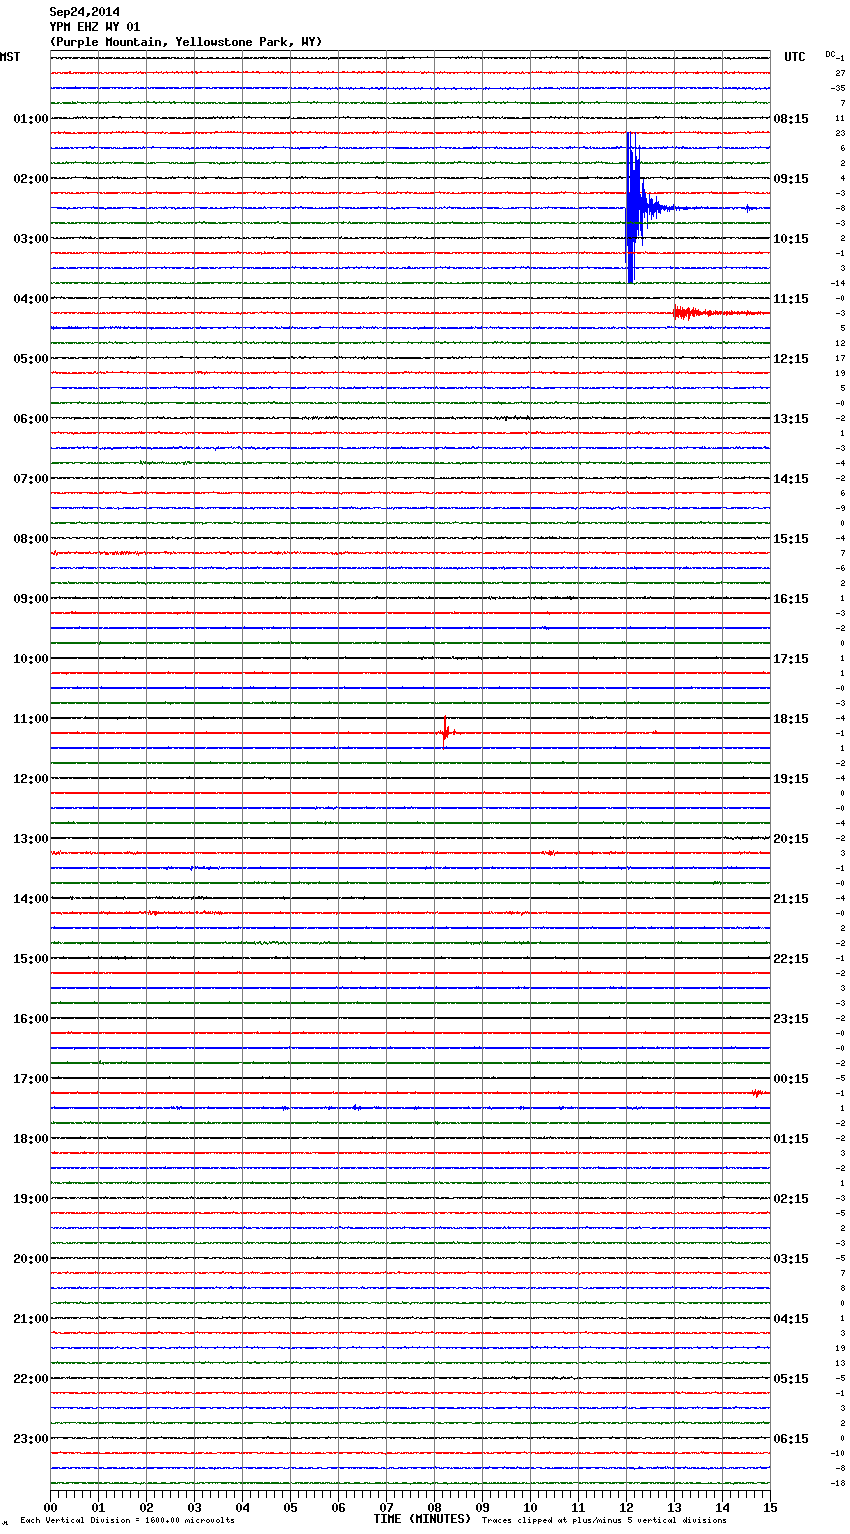Select the 17:00 MST row label
This screenshot has width=850, height=1534.
tap(30, 1079)
